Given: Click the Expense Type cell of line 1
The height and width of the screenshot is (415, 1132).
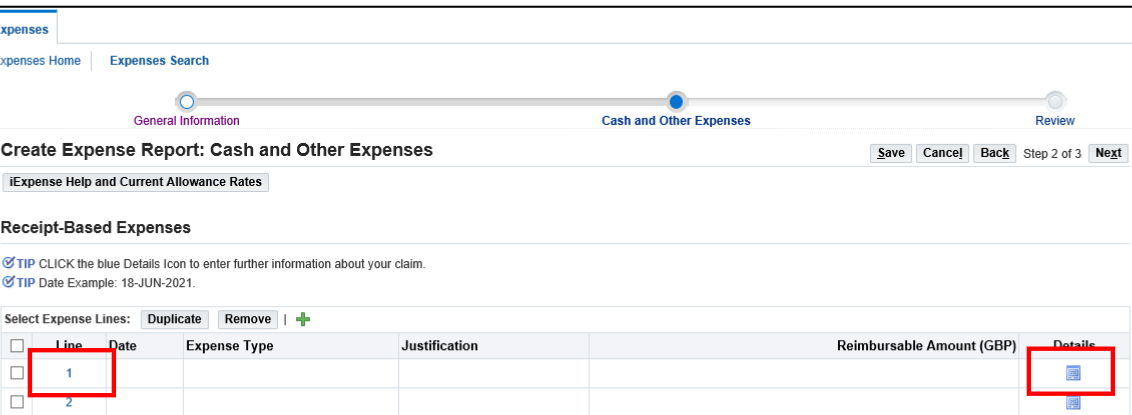Looking at the screenshot, I should pos(290,373).
